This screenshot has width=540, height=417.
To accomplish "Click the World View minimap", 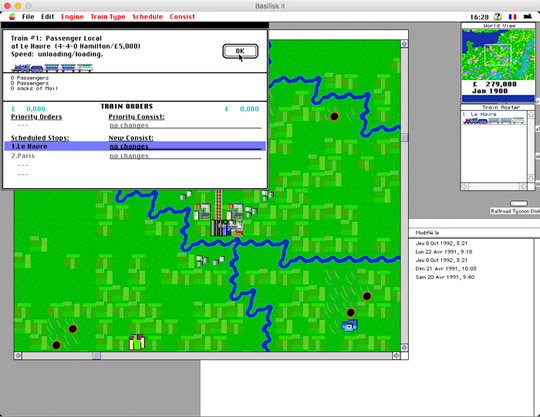I will click(498, 54).
